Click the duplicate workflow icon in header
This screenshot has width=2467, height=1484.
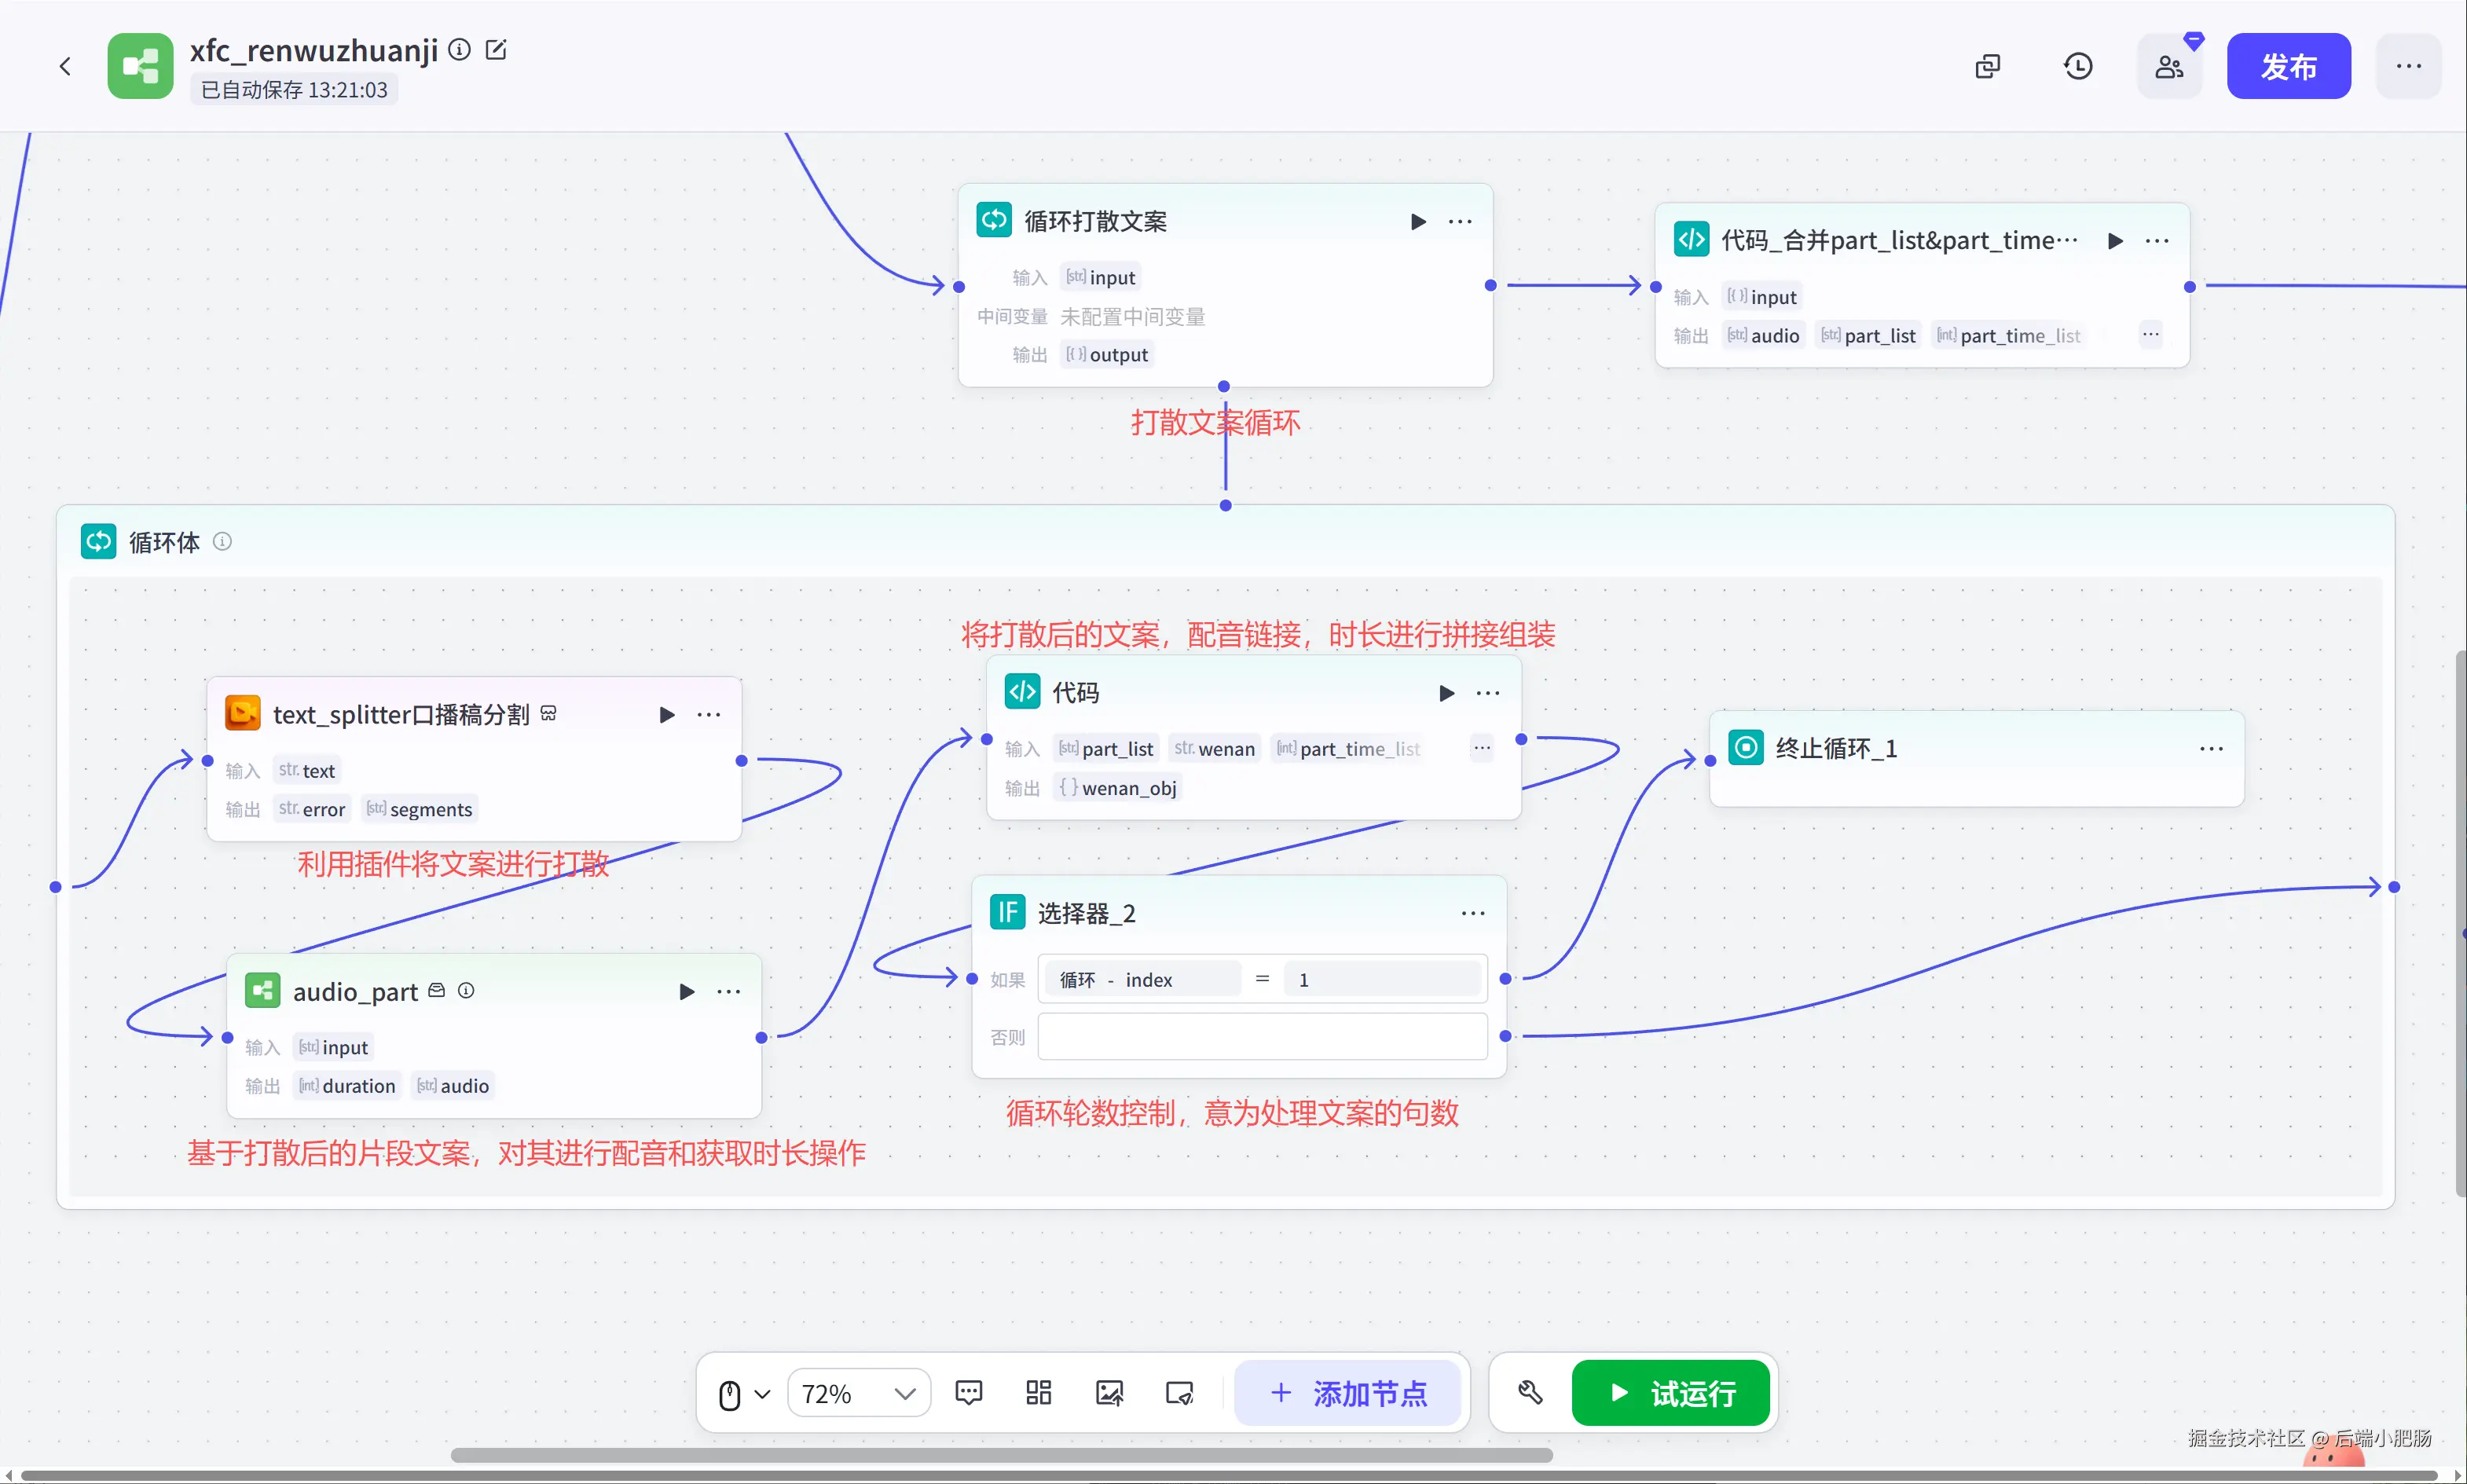[x=1987, y=67]
